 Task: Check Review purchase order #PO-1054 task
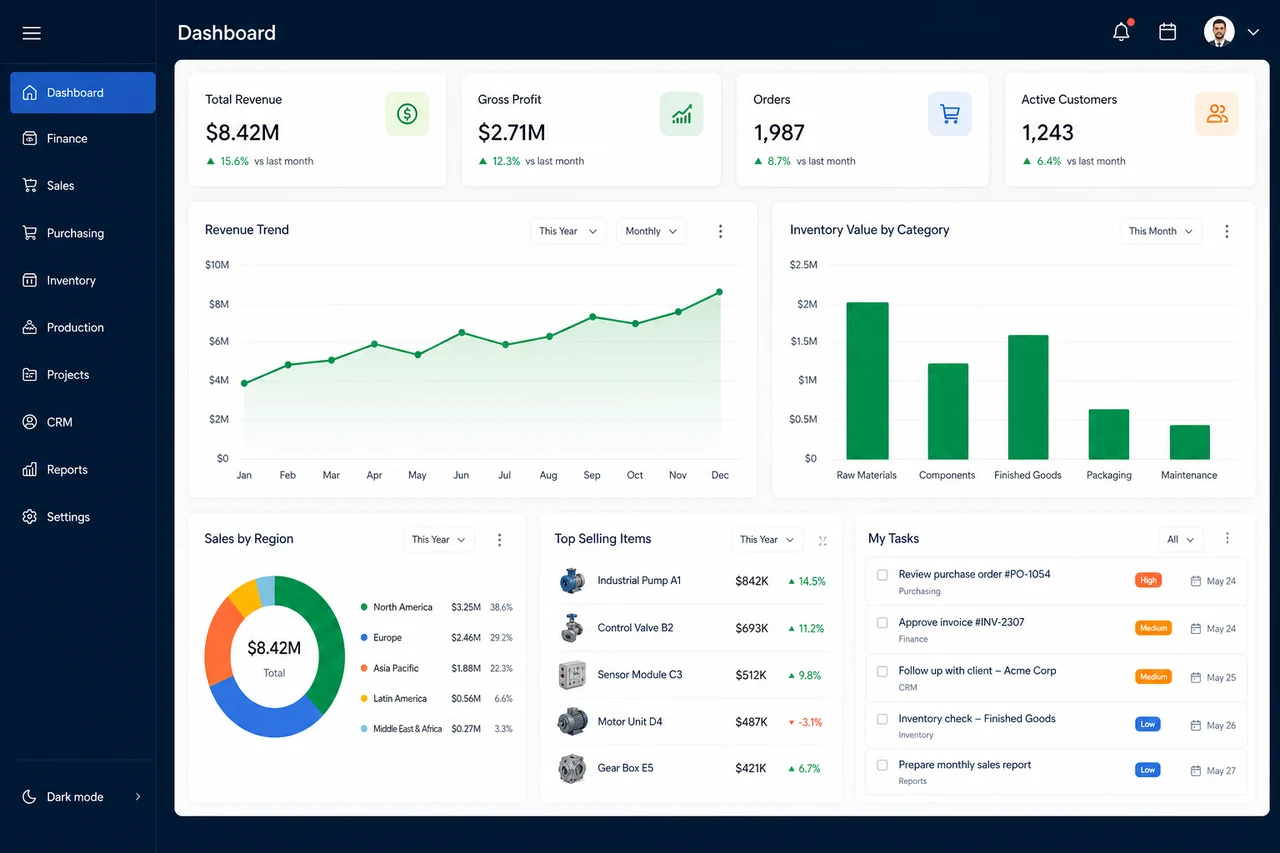tap(882, 575)
